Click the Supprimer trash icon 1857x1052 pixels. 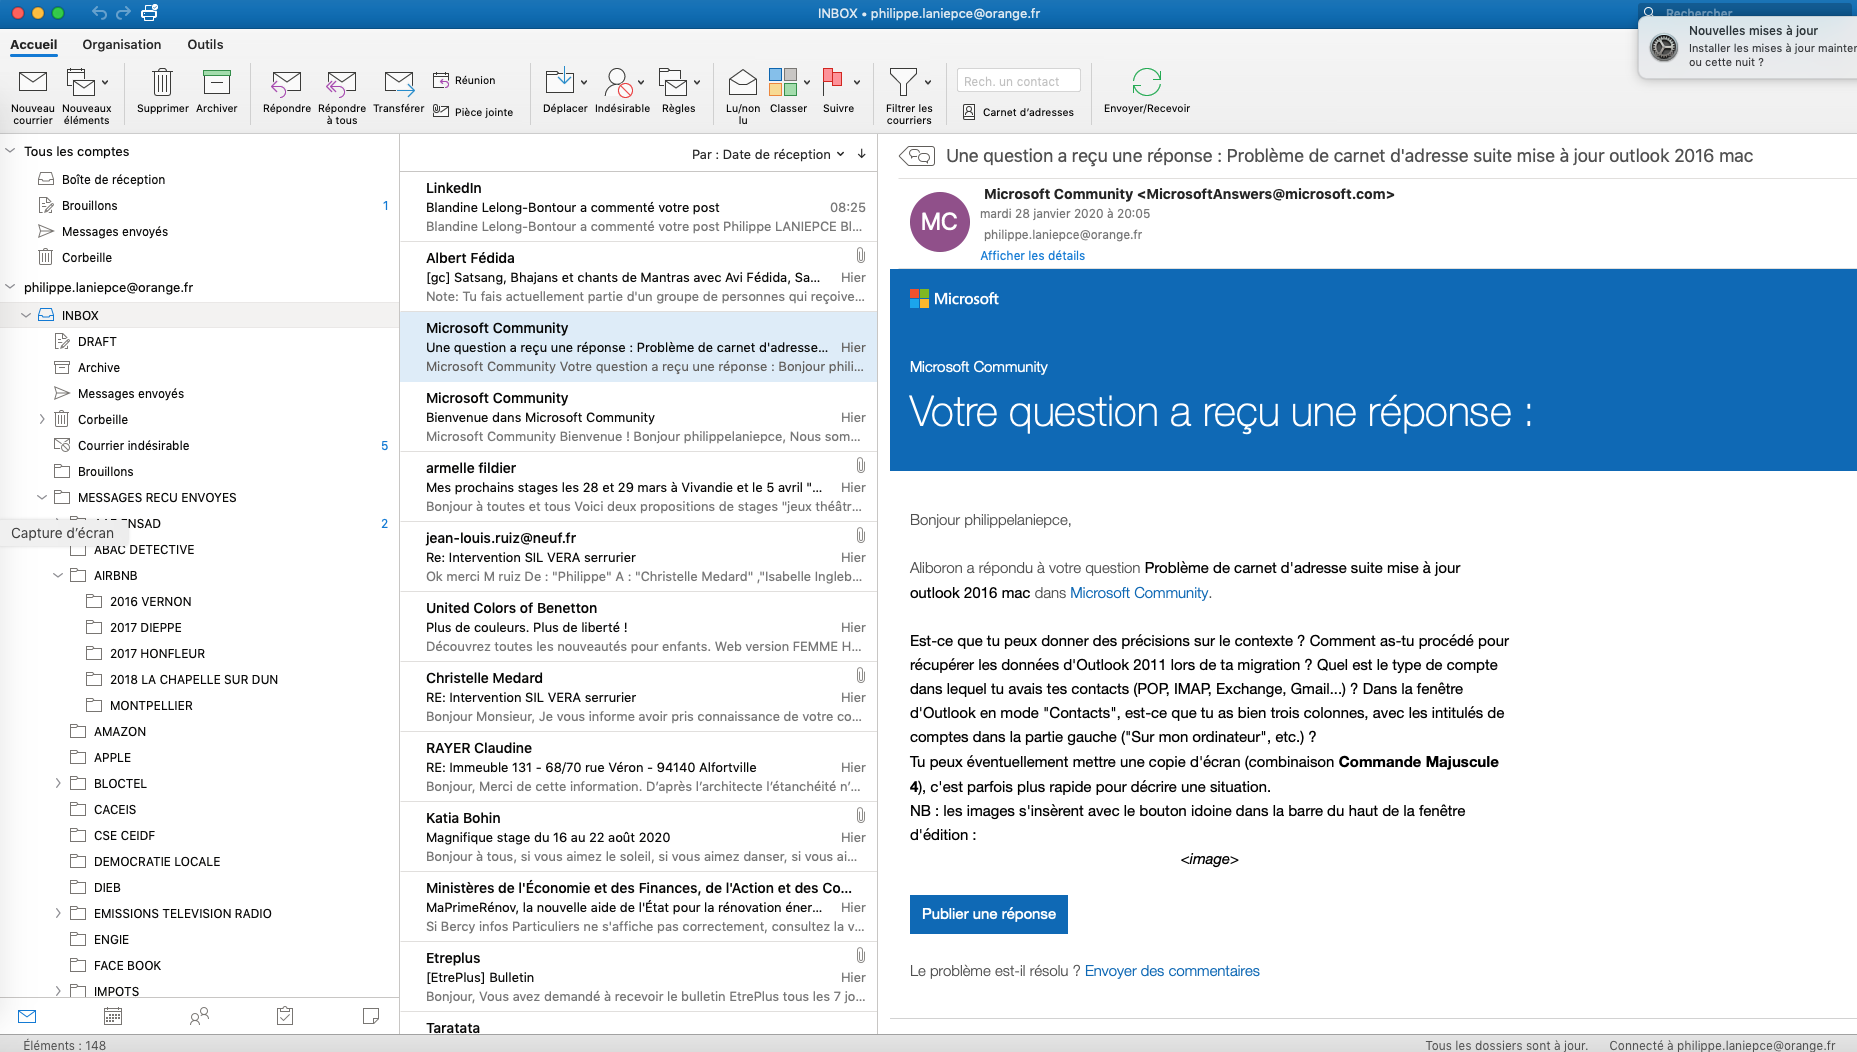point(162,82)
